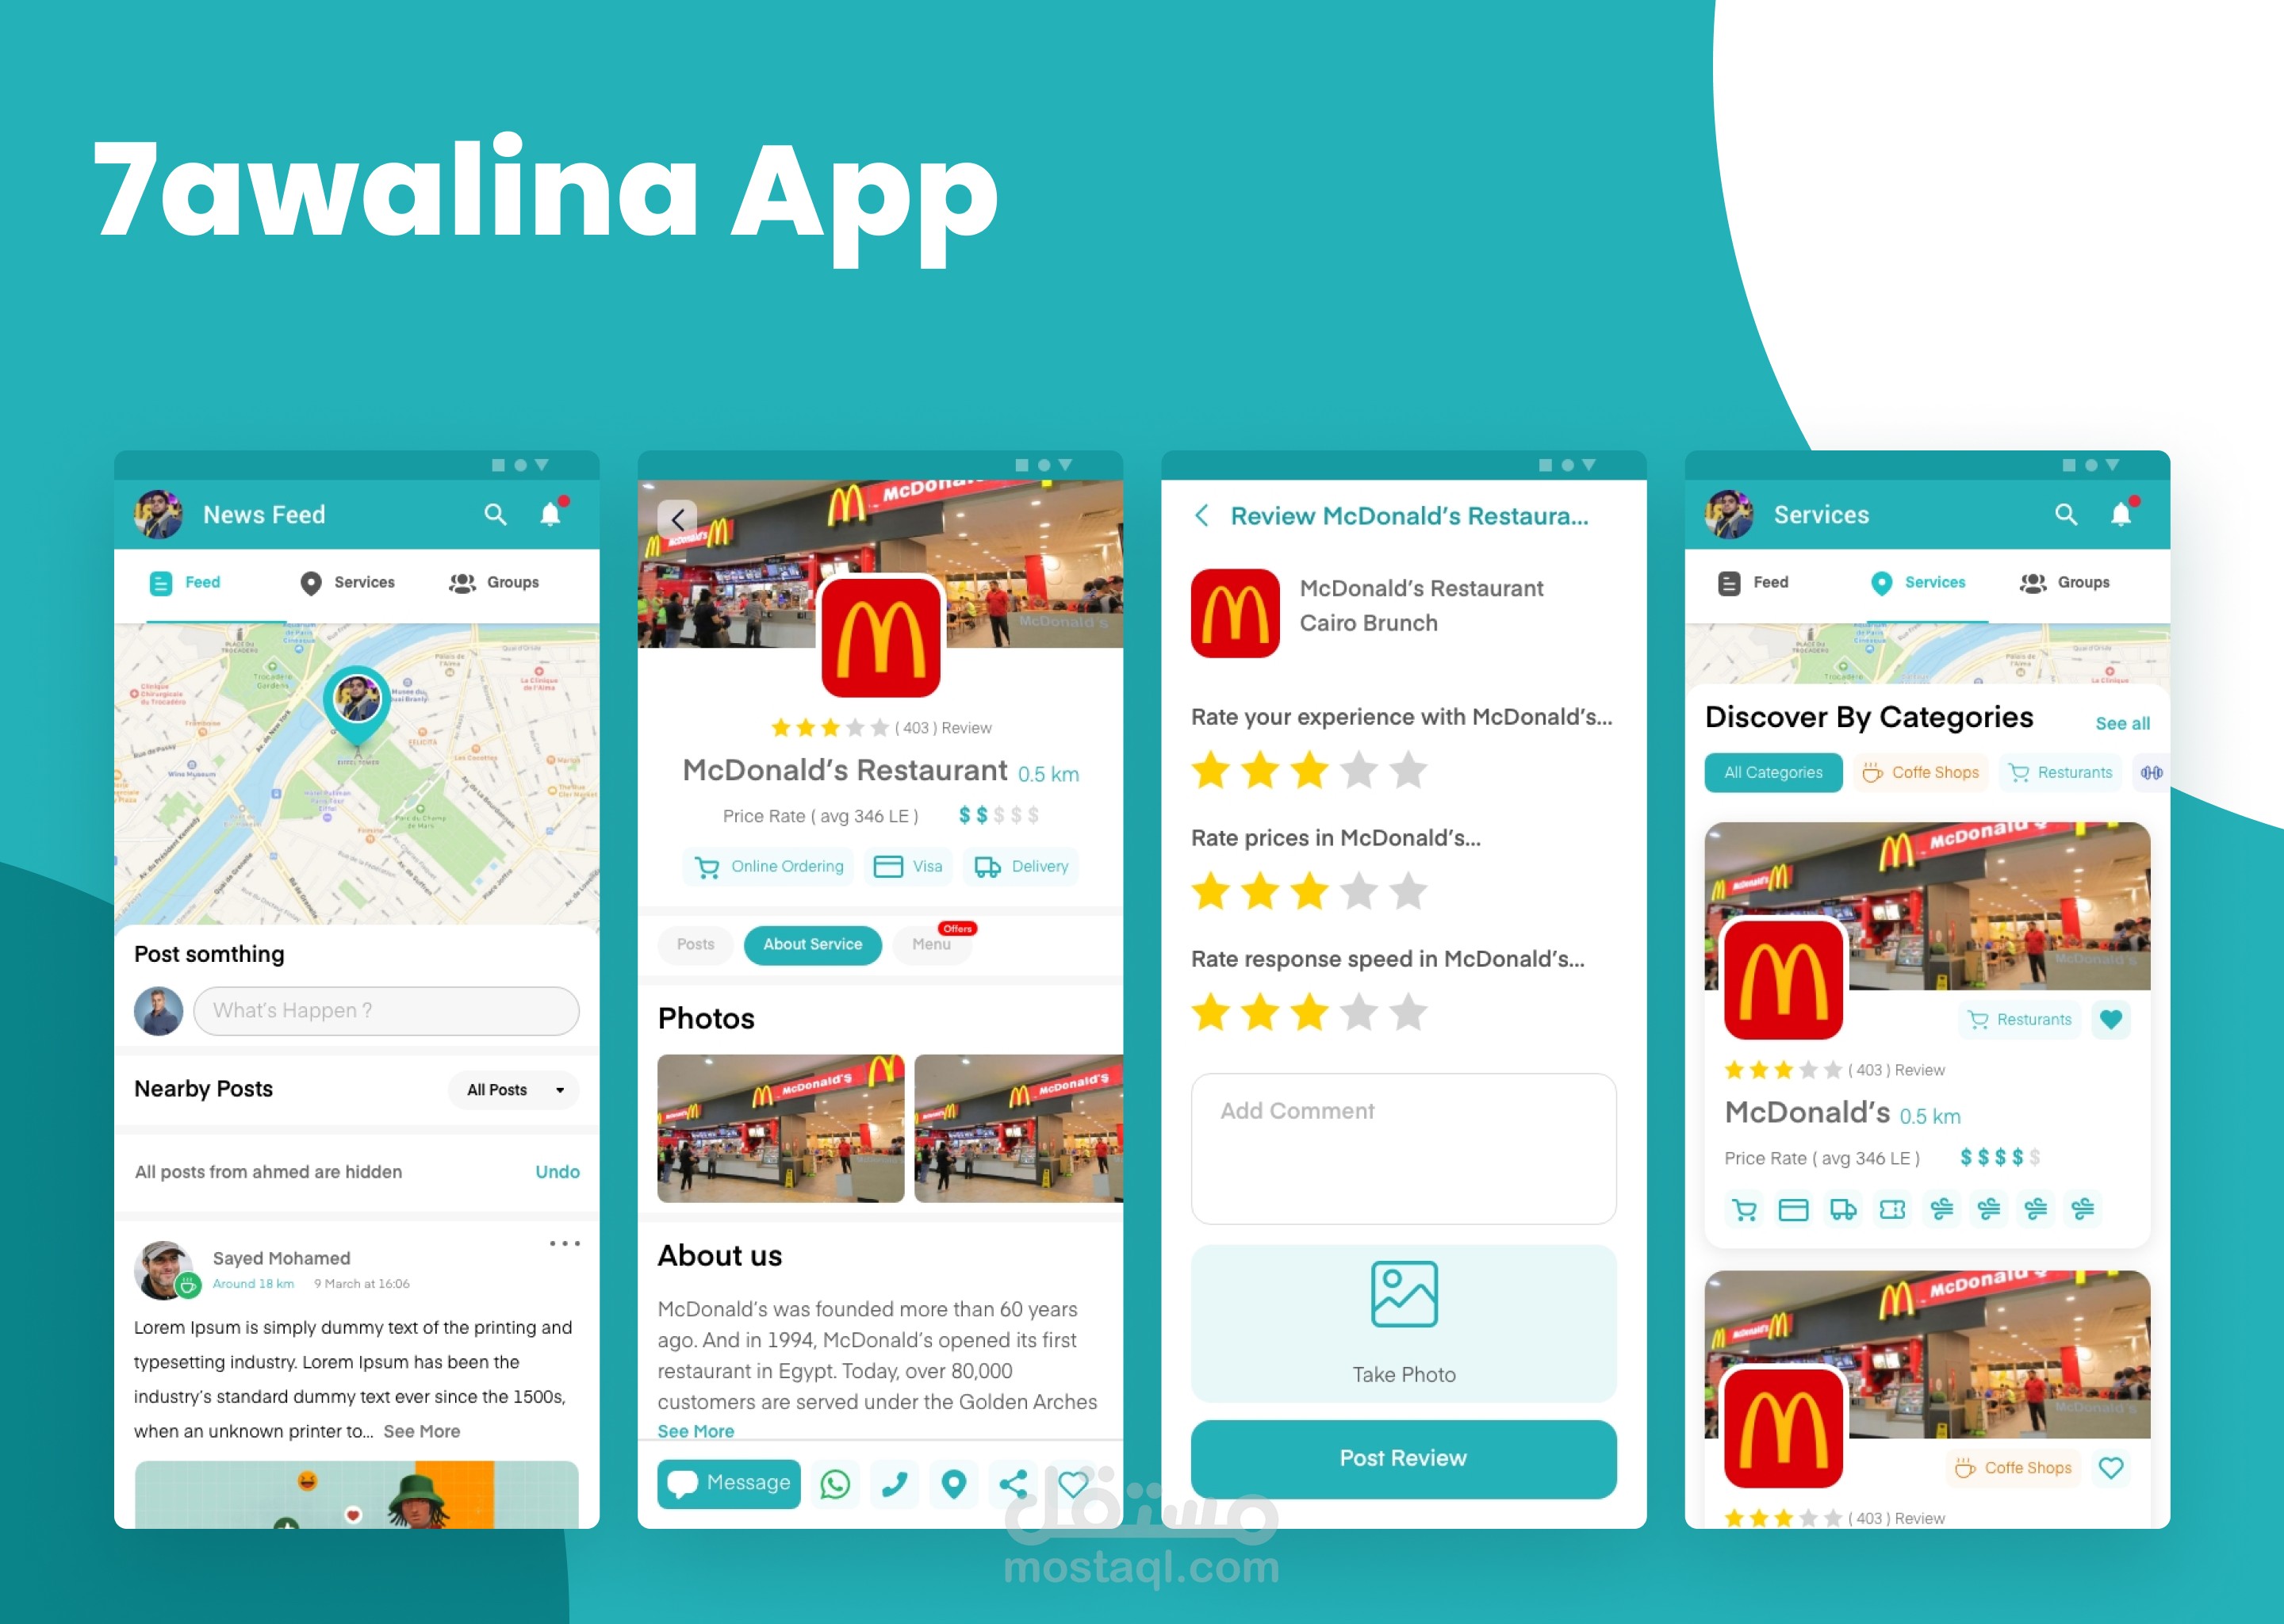Image resolution: width=2284 pixels, height=1624 pixels.
Task: Switch to the Groups tab
Action: pos(499,584)
